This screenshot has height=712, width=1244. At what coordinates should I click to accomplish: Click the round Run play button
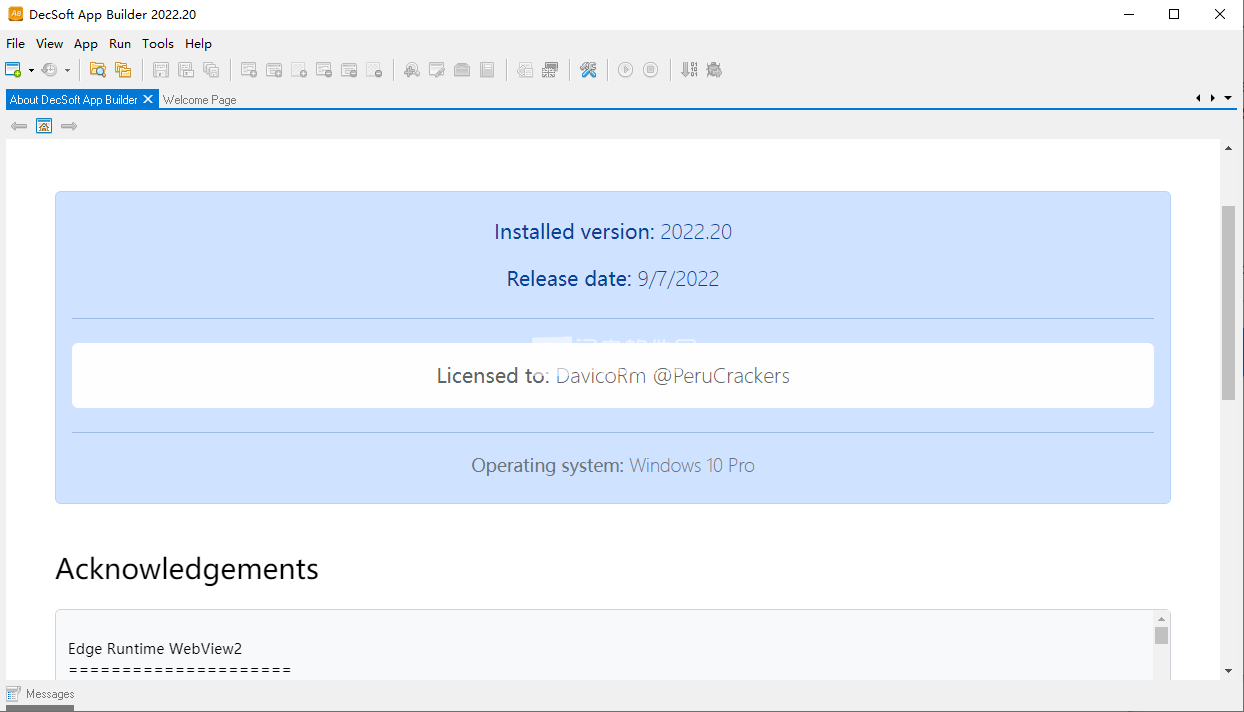click(626, 70)
